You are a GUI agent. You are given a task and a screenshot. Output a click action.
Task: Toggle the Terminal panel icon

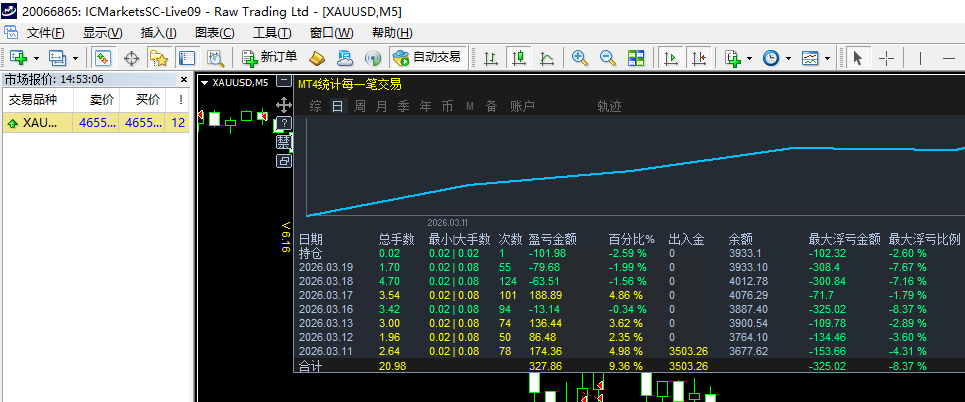186,58
